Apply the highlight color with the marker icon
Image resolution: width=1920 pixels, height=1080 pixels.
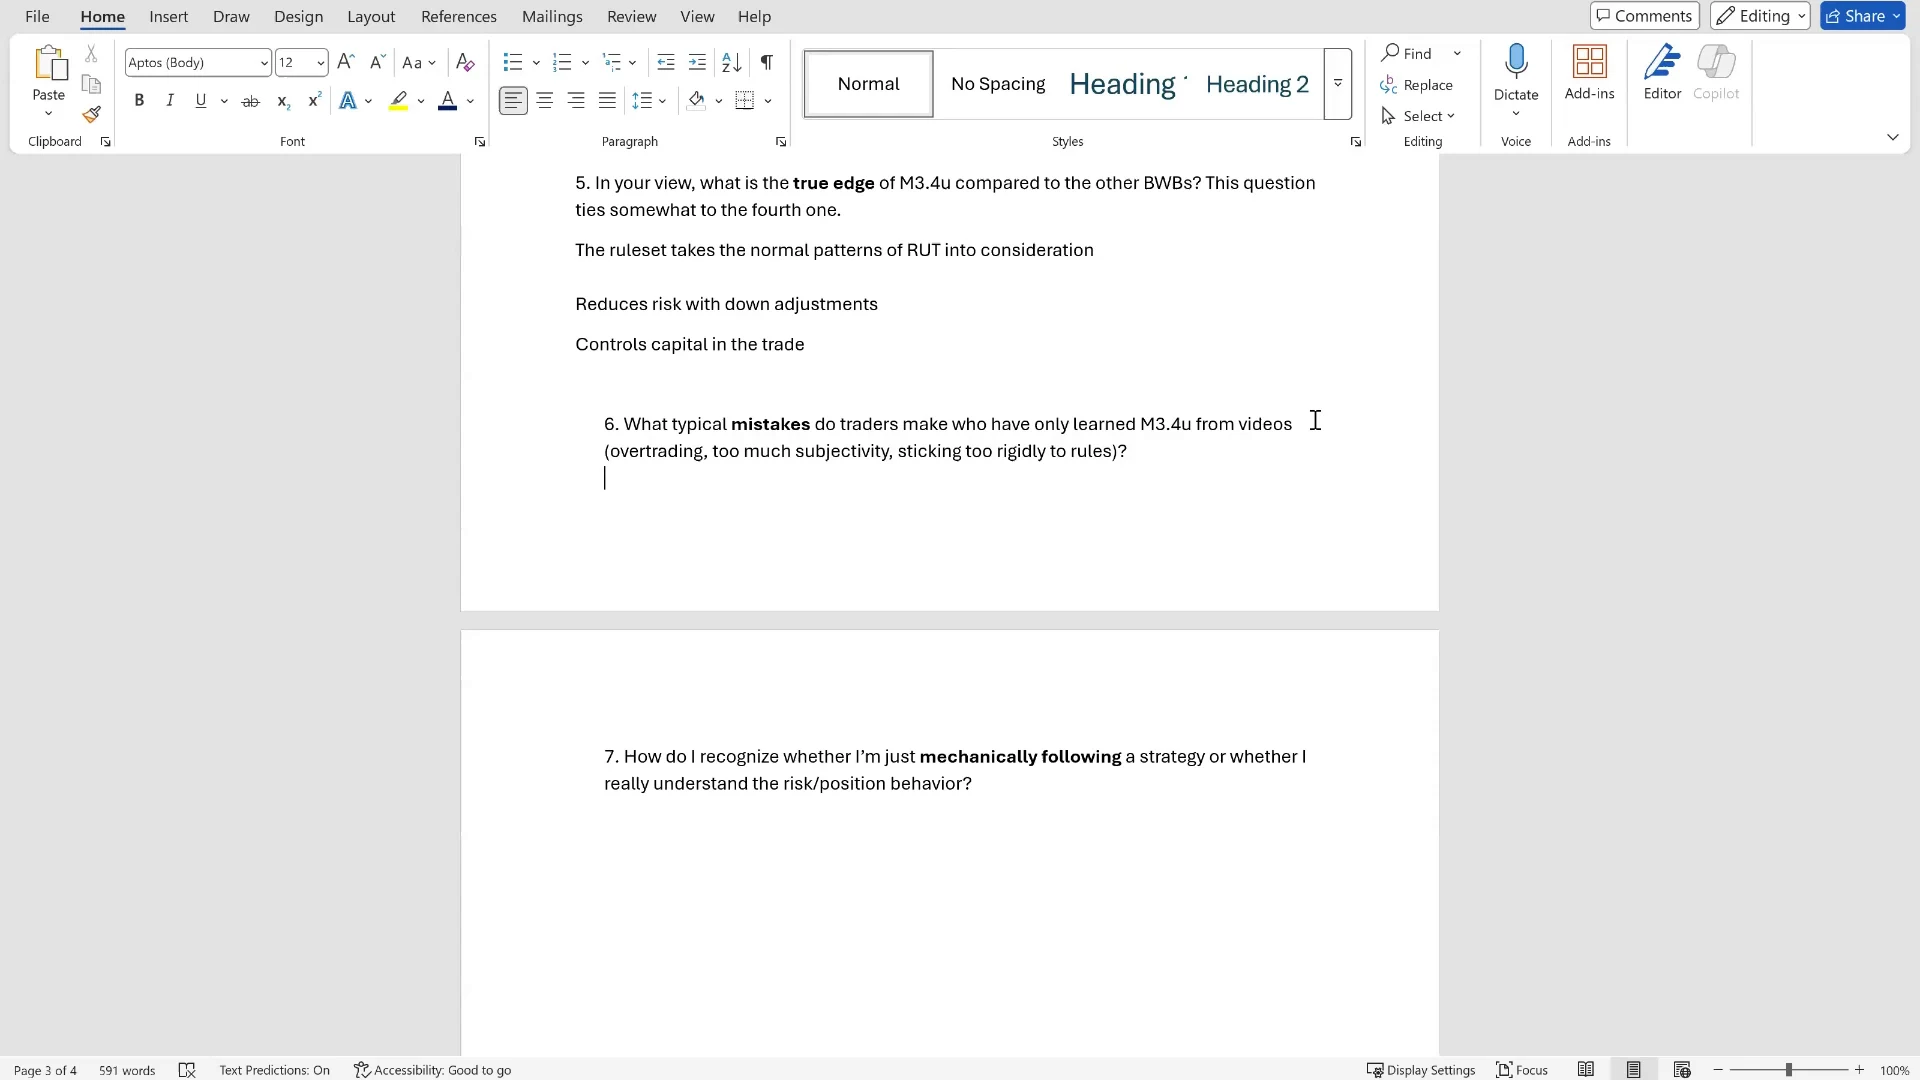[x=399, y=101]
